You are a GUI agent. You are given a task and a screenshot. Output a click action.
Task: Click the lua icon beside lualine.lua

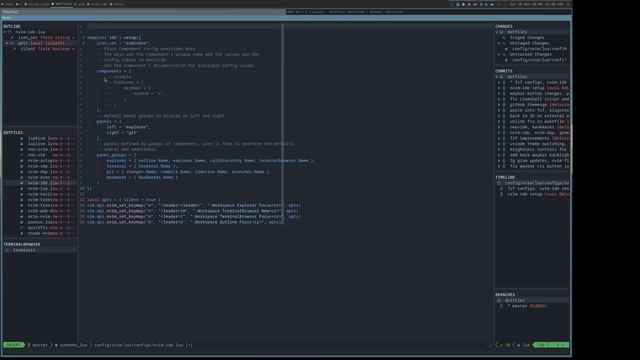pyautogui.click(x=22, y=144)
